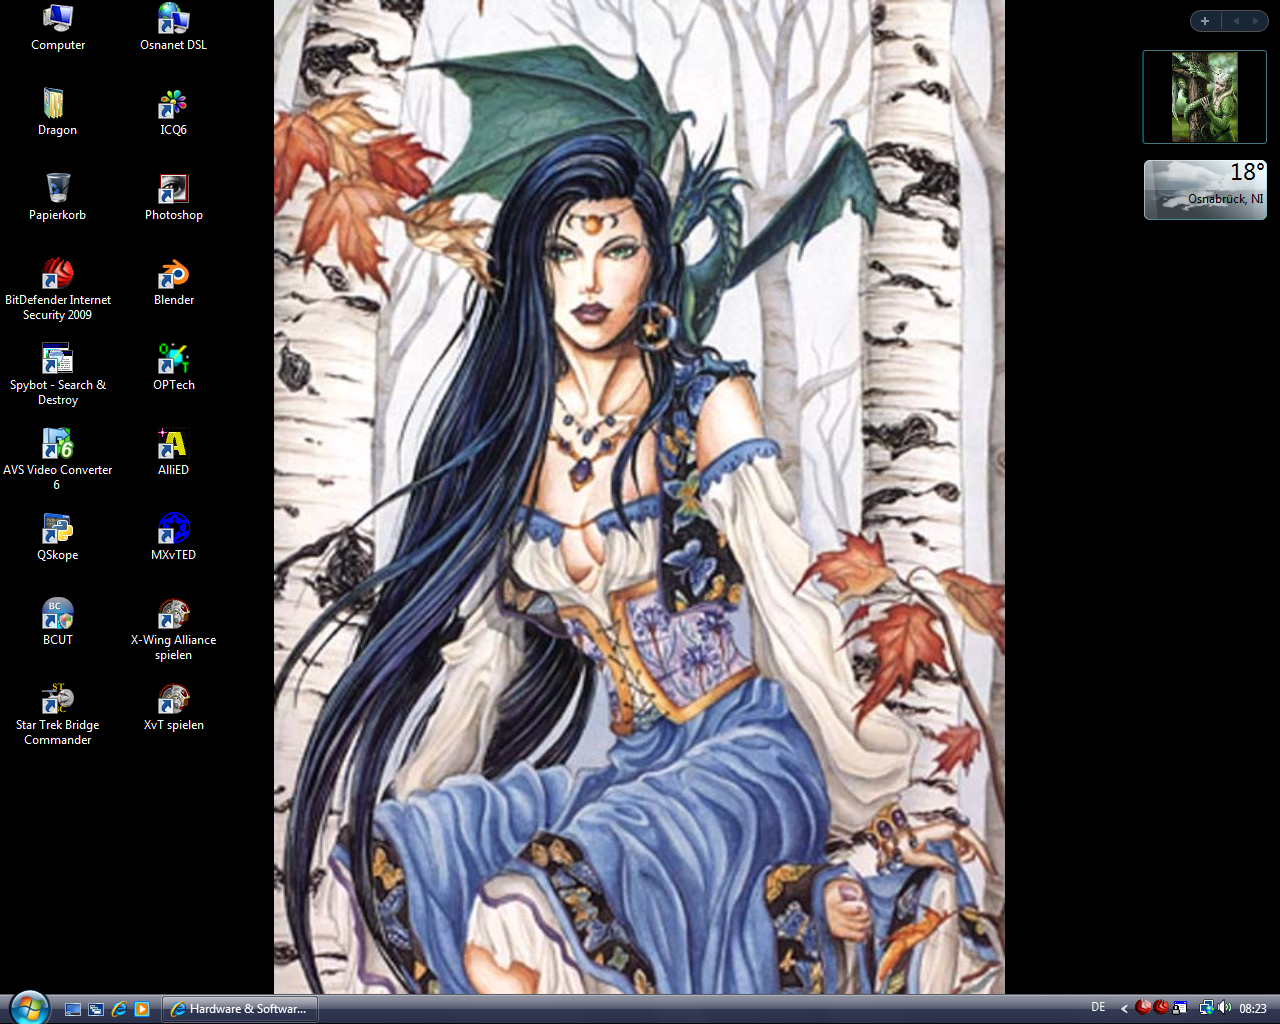Click the slideshow gadget dragon picture
Viewport: 1280px width, 1024px height.
click(1204, 97)
